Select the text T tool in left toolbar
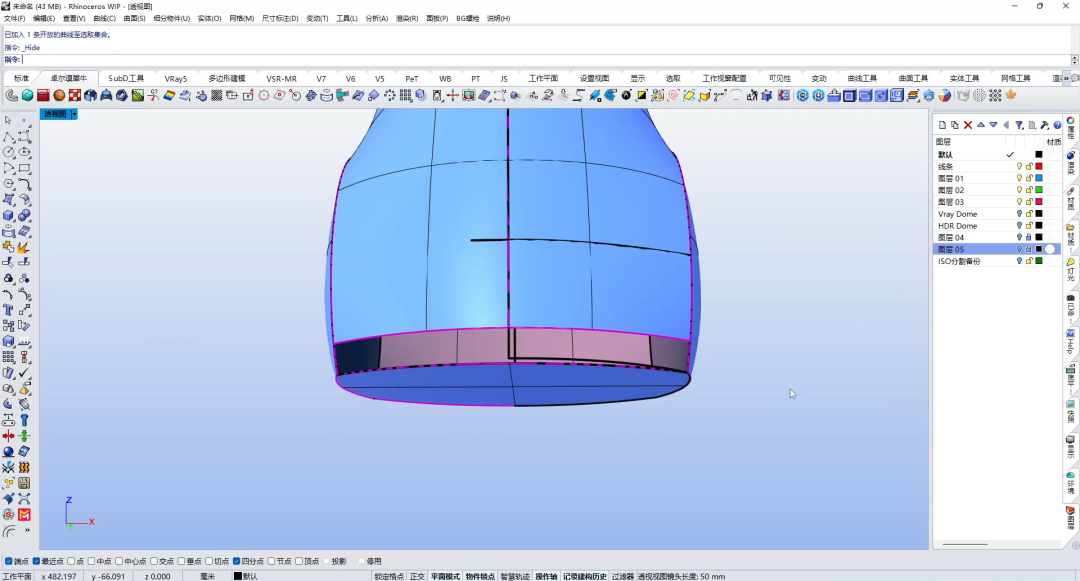 click(8, 310)
